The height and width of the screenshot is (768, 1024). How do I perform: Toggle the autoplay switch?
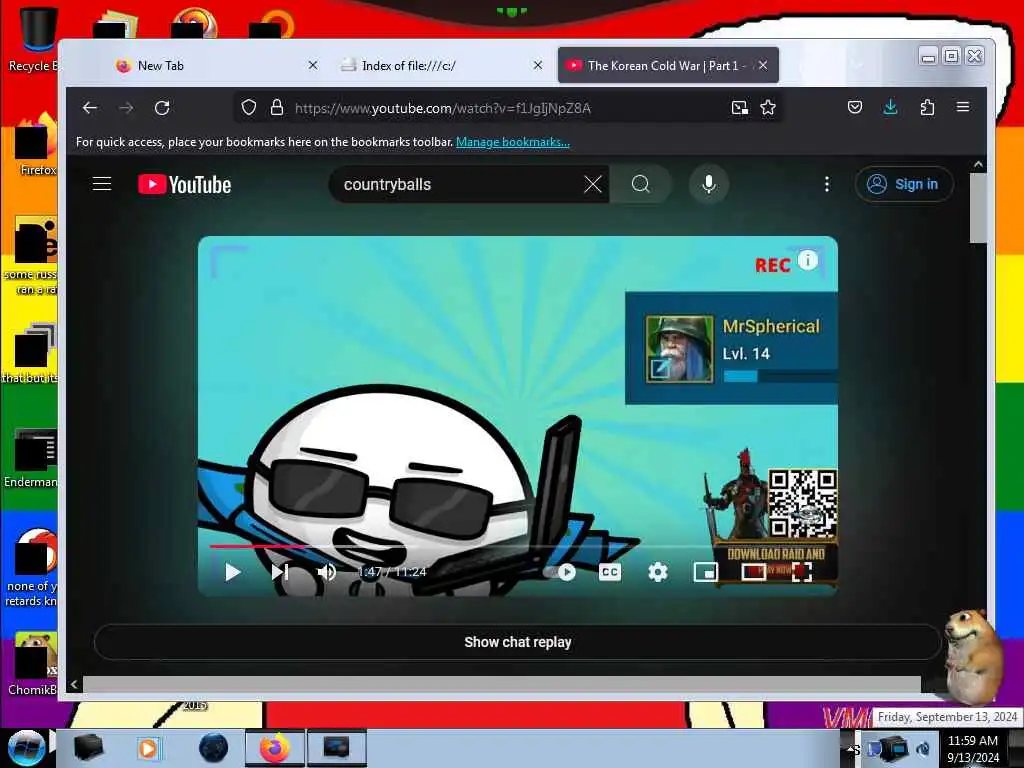[560, 572]
